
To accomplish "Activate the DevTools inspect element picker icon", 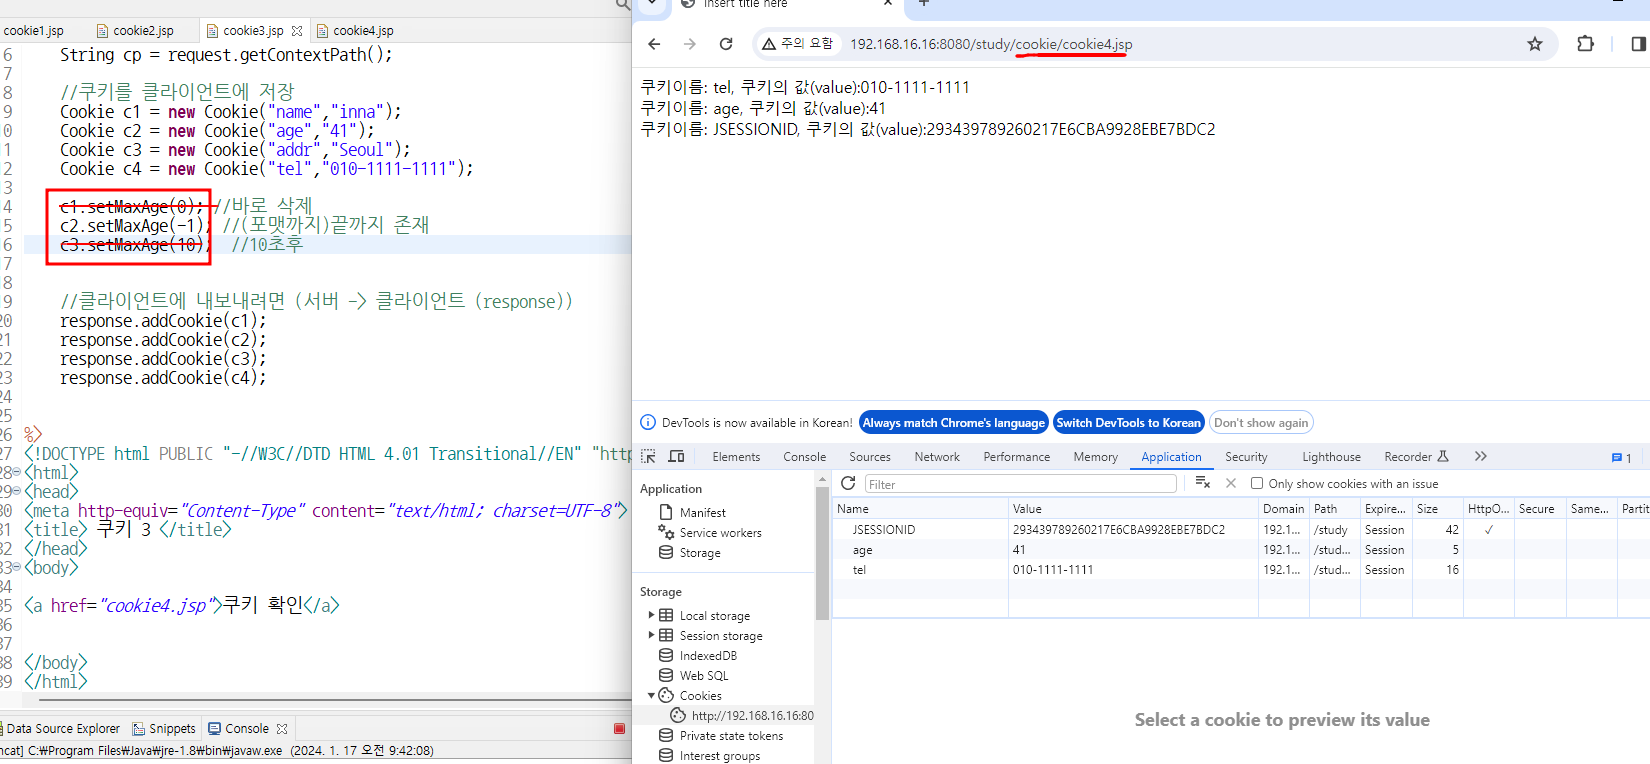I will (648, 456).
